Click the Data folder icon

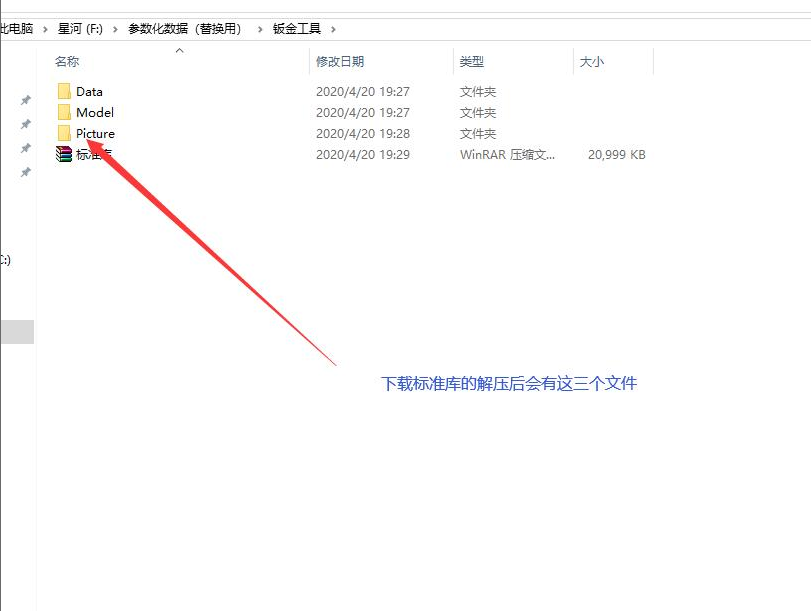[64, 92]
